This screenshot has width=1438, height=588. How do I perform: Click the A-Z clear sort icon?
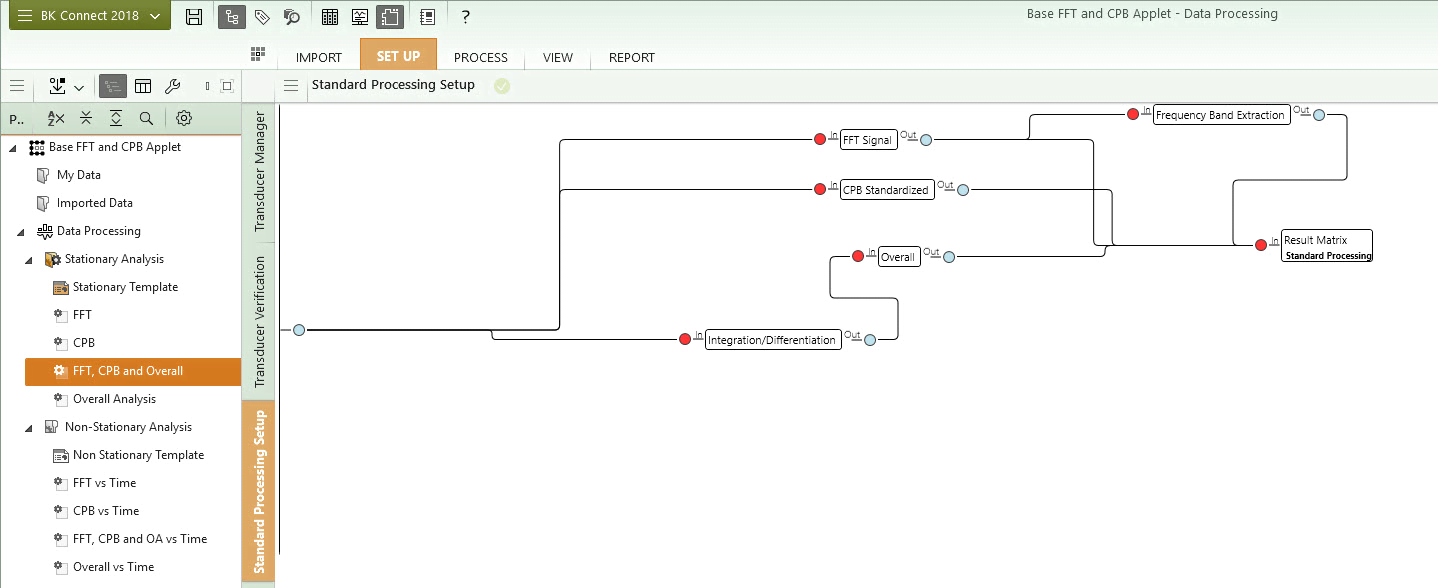tap(56, 118)
